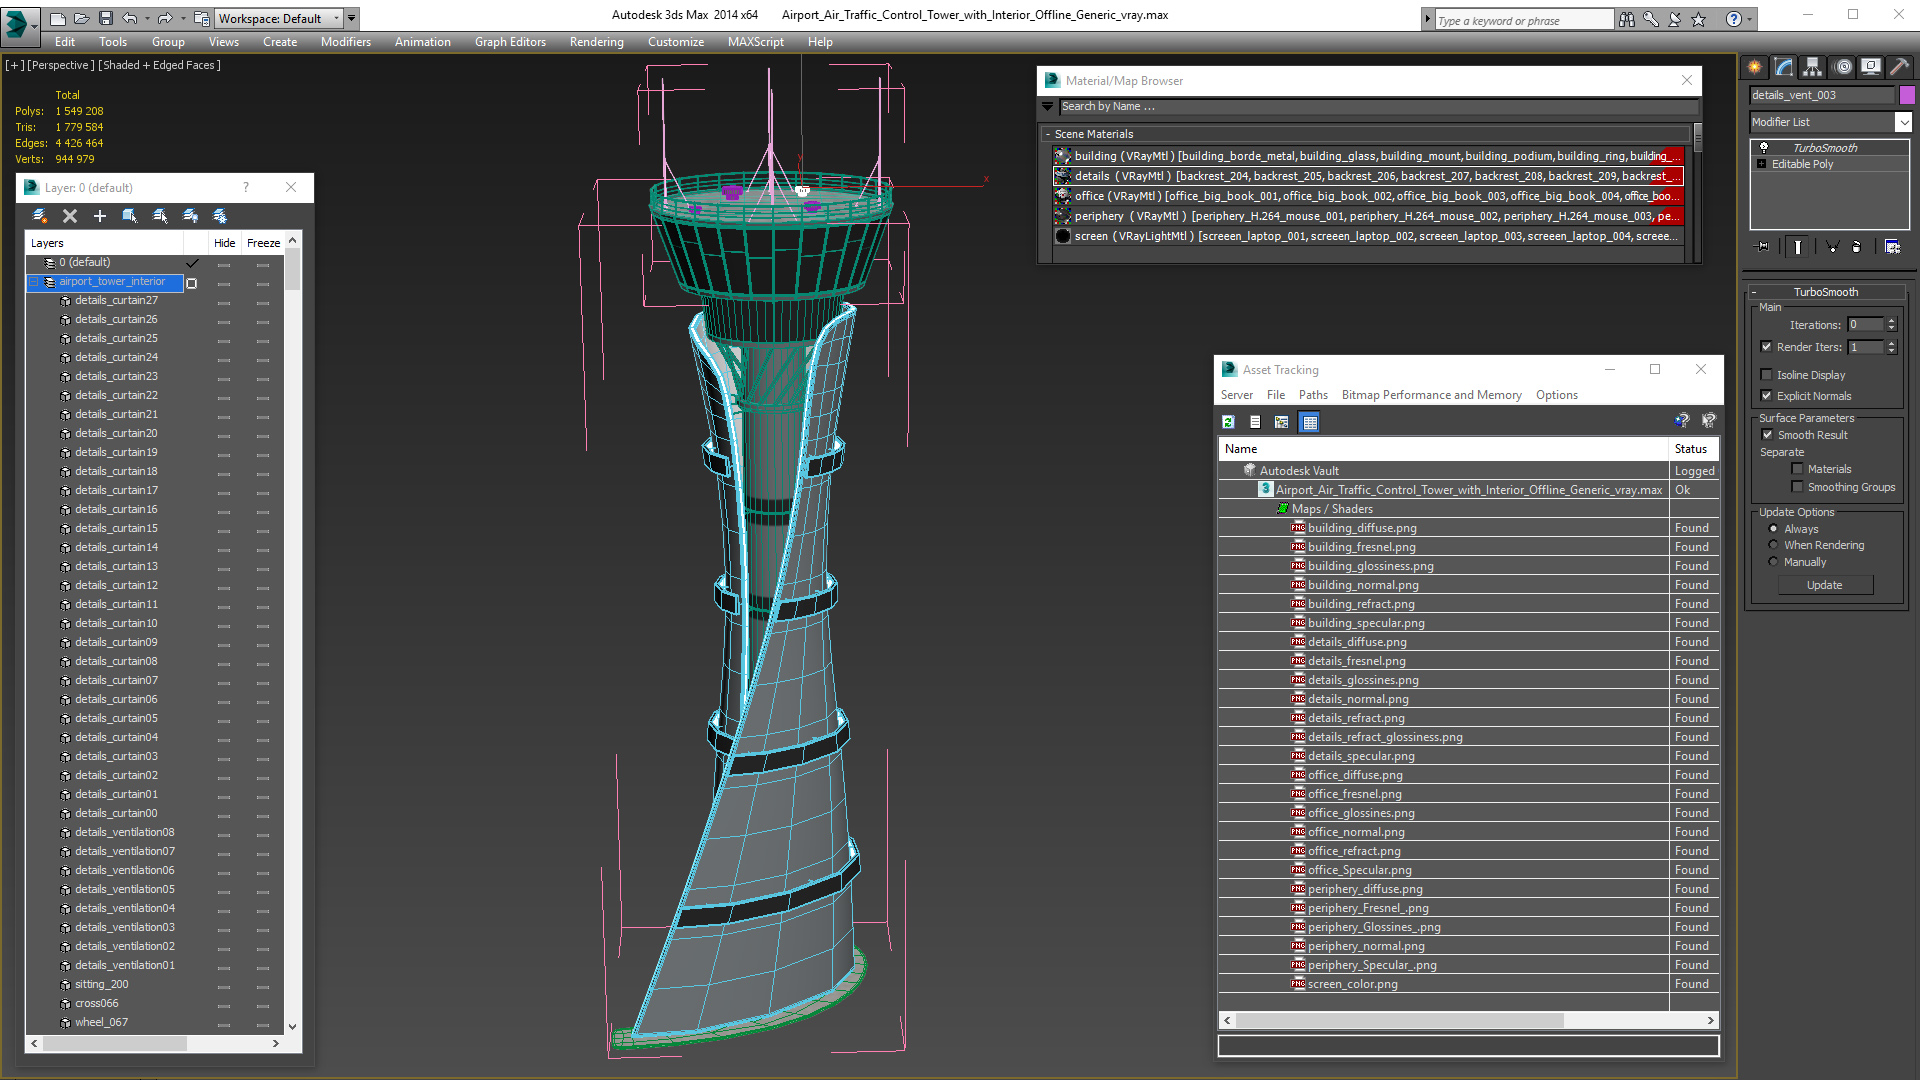Click Make Unique modifier icon

(x=1832, y=246)
